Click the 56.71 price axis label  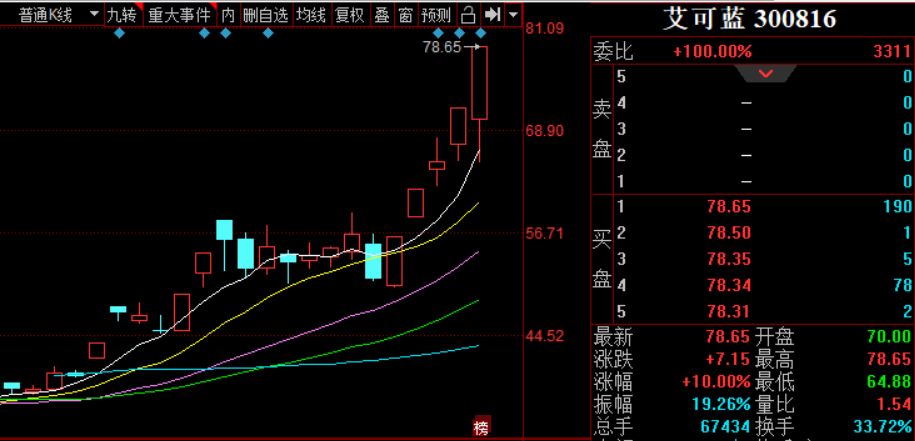545,234
